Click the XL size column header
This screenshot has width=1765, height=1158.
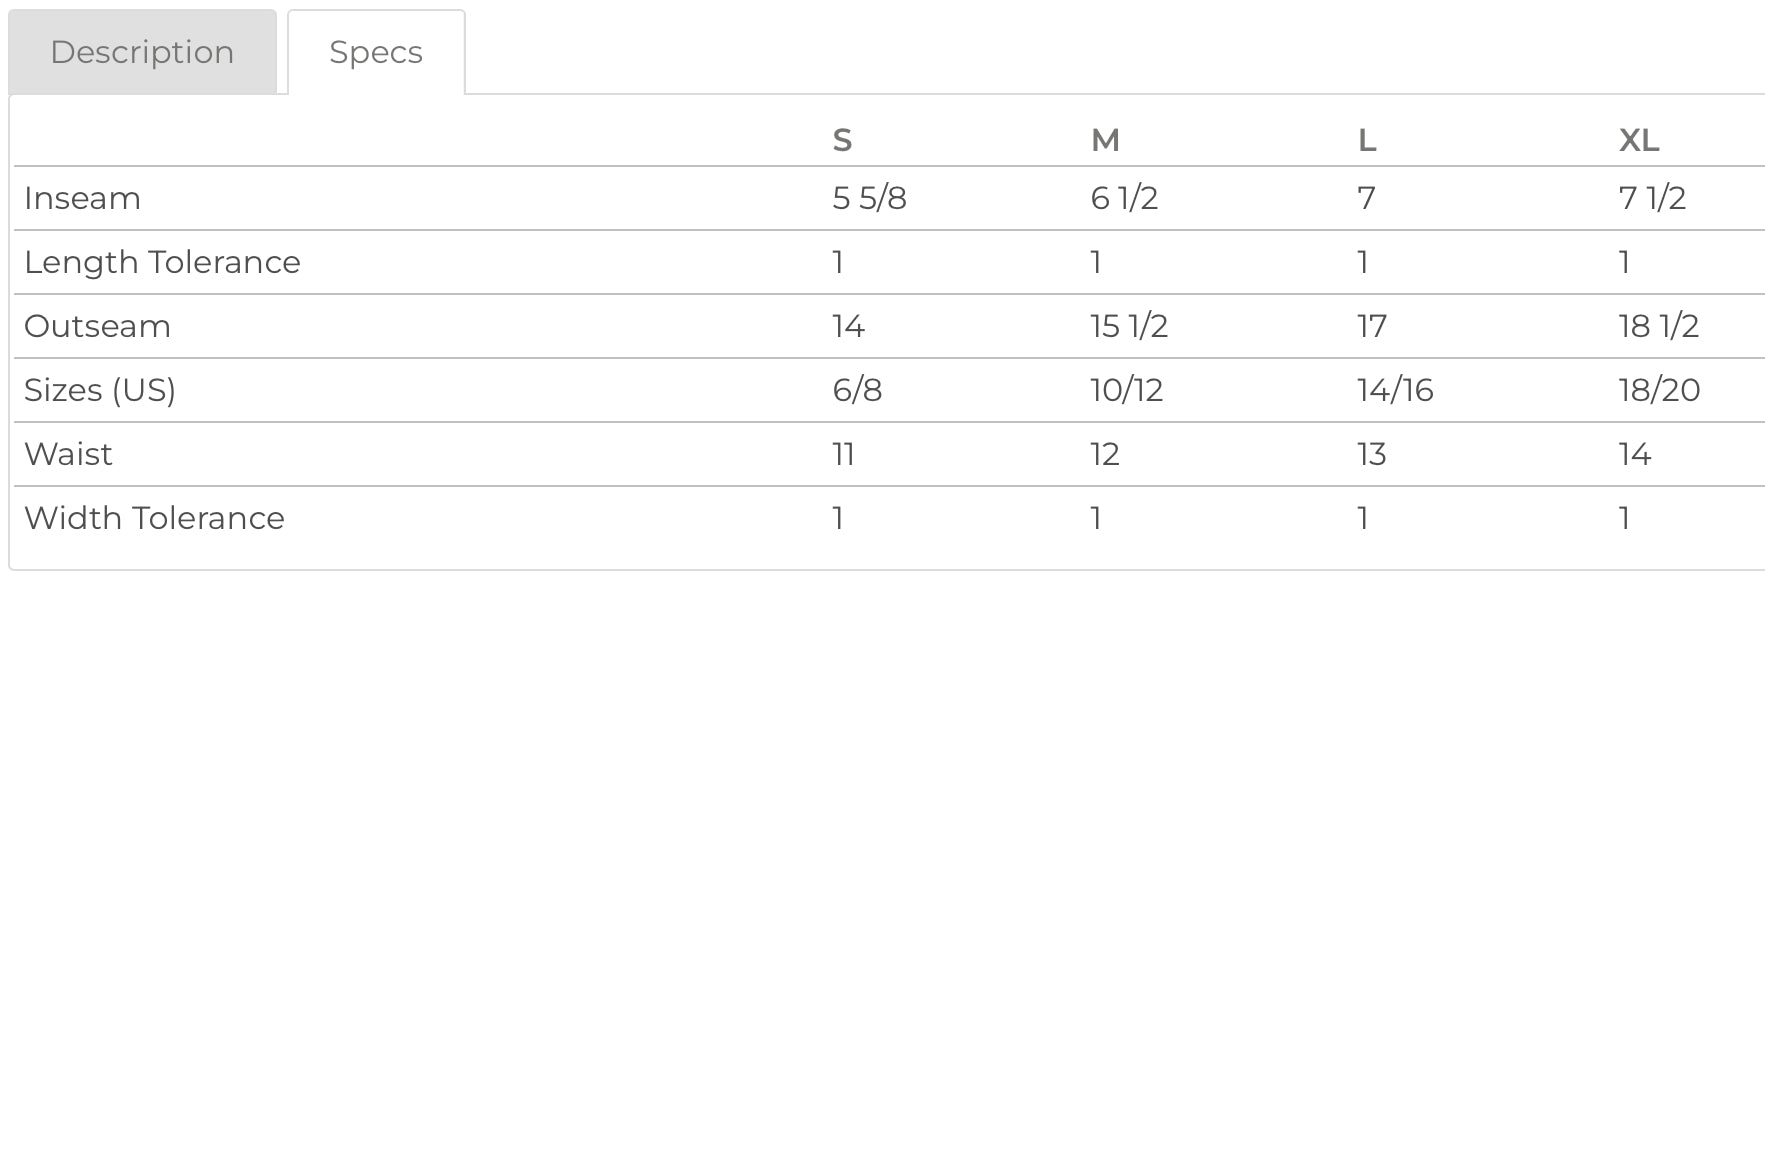tap(1639, 140)
